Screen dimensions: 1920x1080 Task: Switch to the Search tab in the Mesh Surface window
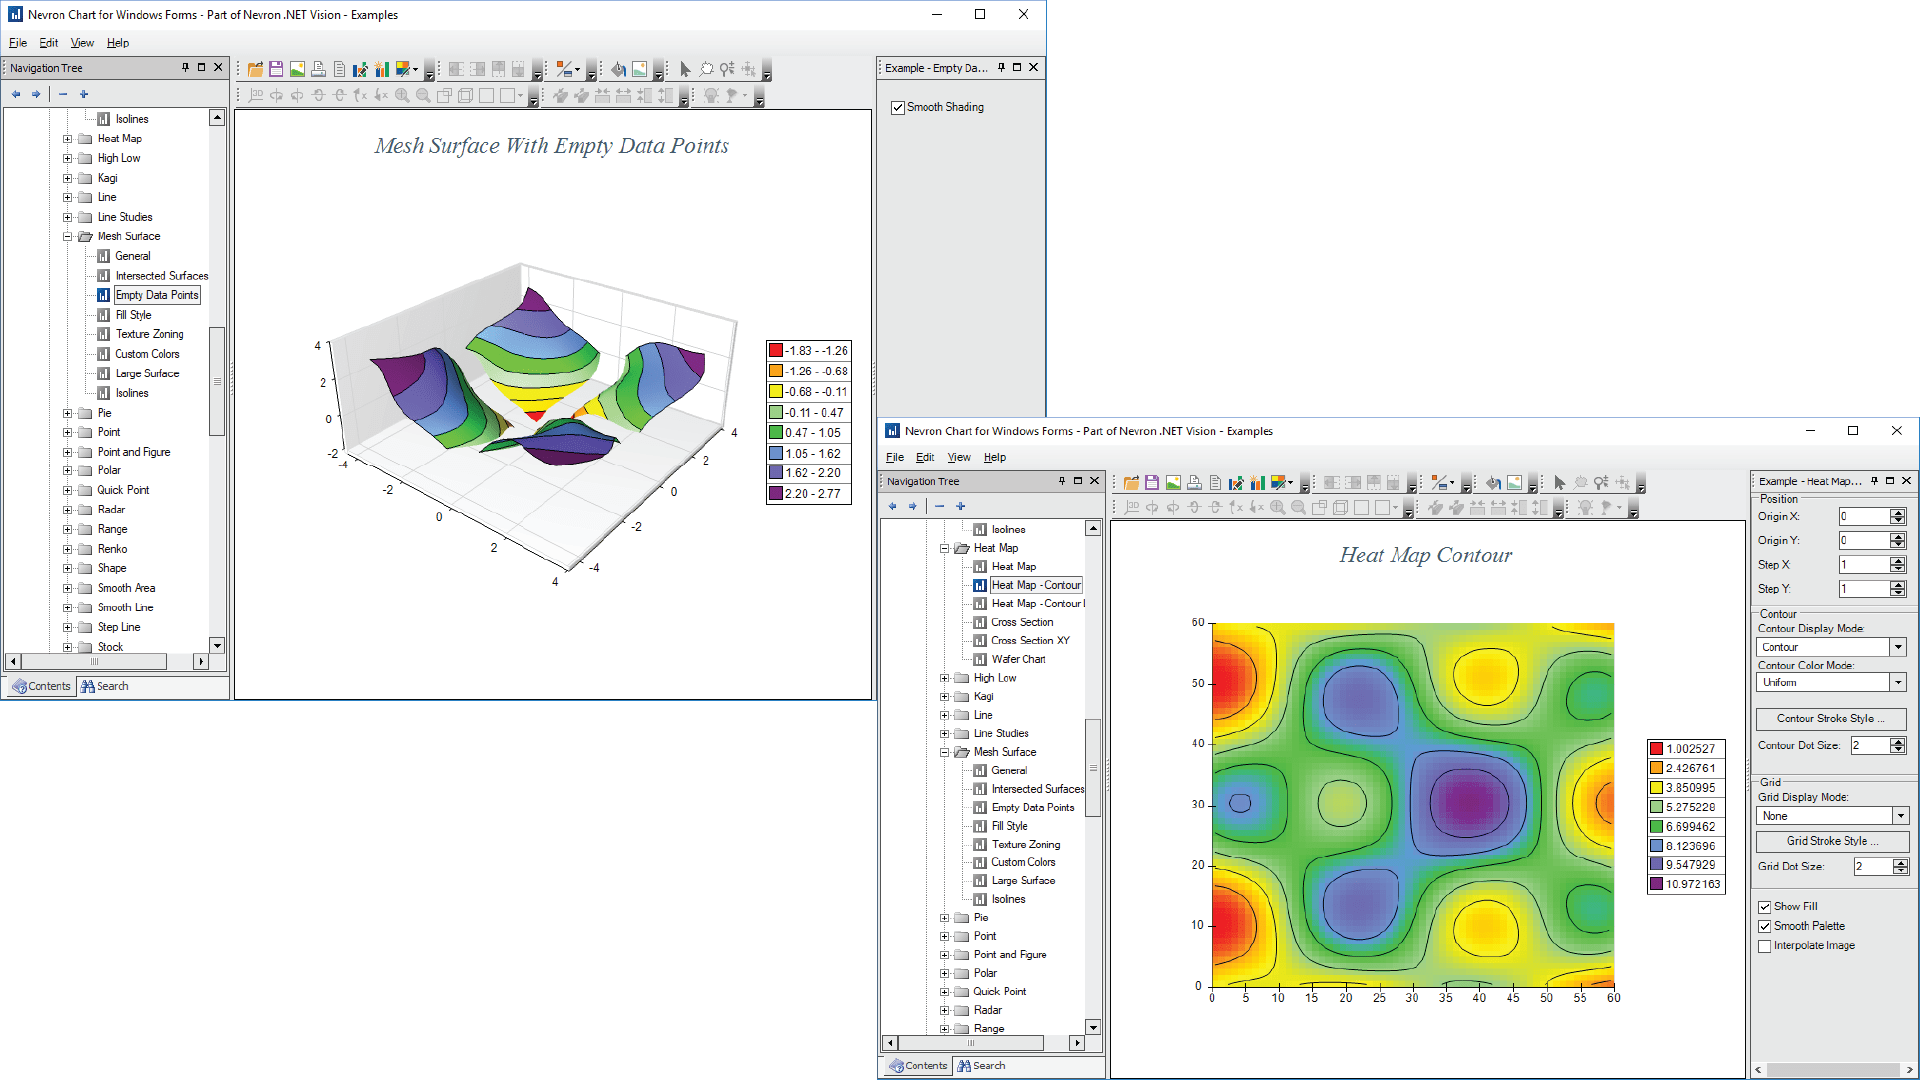(x=105, y=686)
